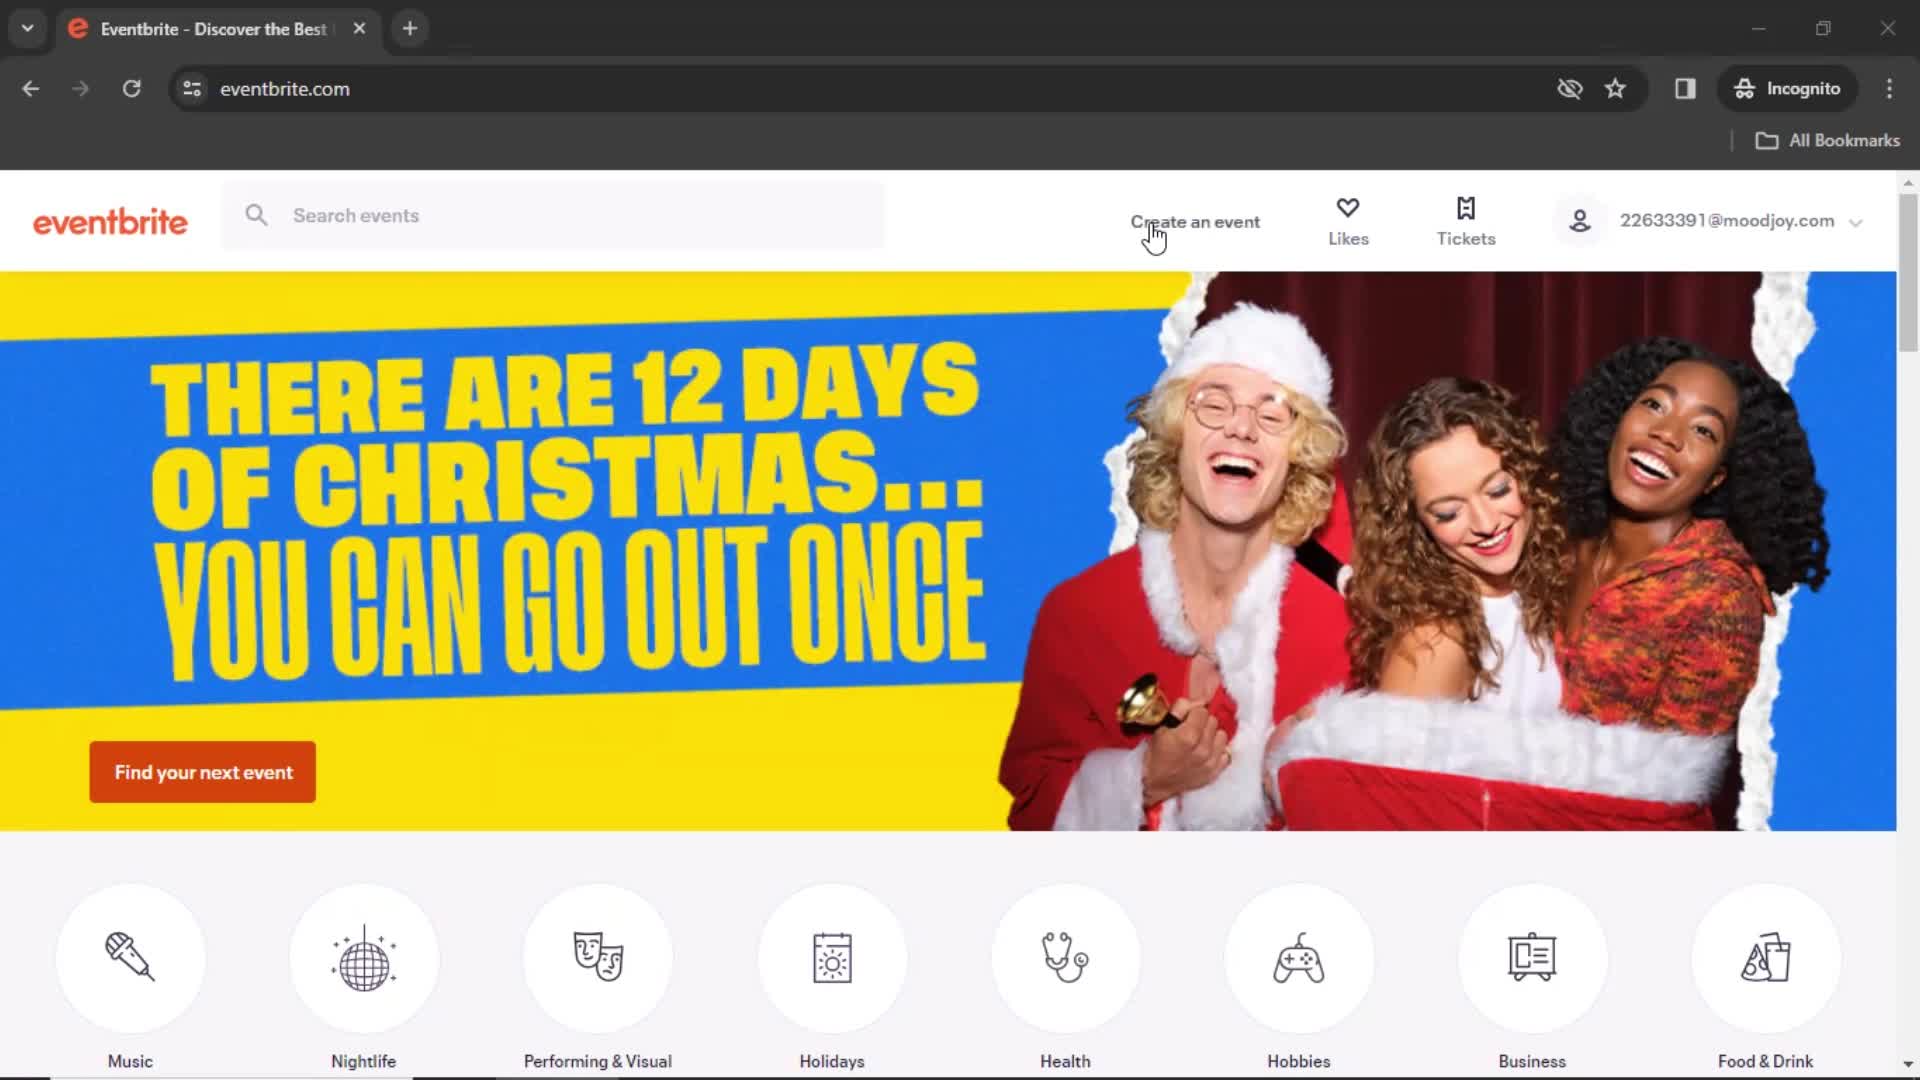Image resolution: width=1920 pixels, height=1080 pixels.
Task: Select the Performing & Visual category icon
Action: [597, 957]
